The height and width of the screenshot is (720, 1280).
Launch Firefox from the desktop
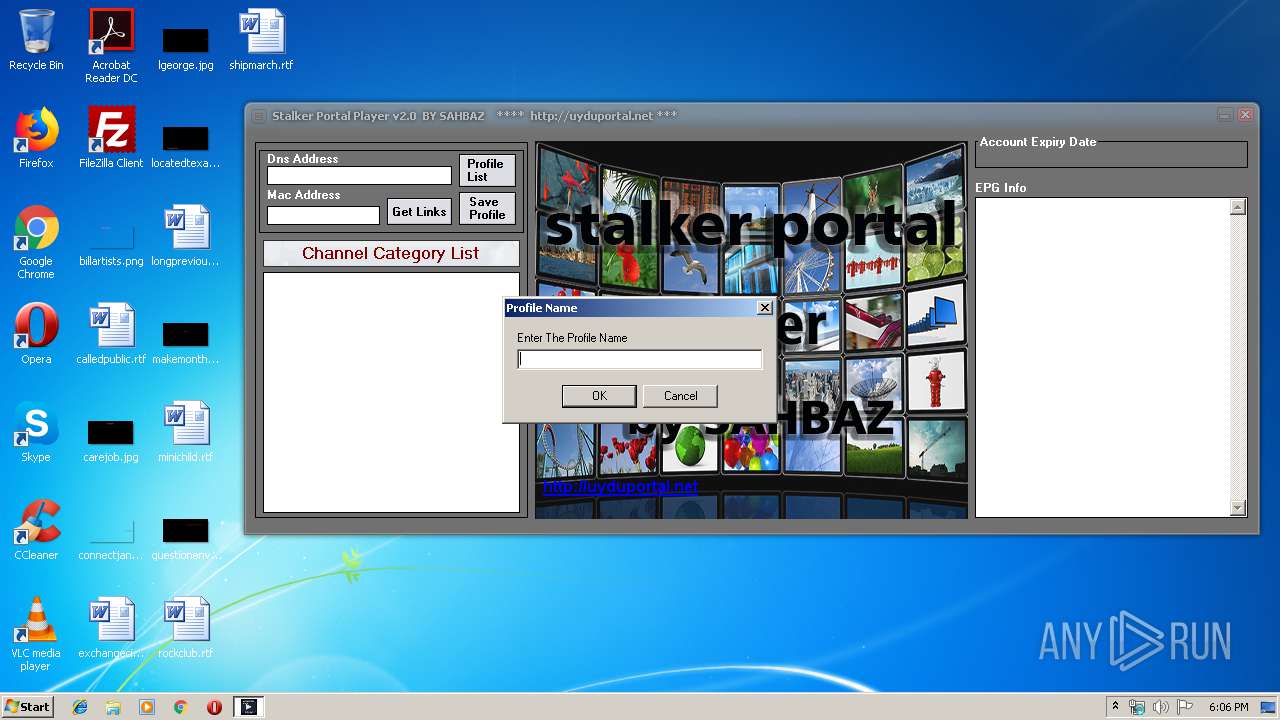coord(36,138)
